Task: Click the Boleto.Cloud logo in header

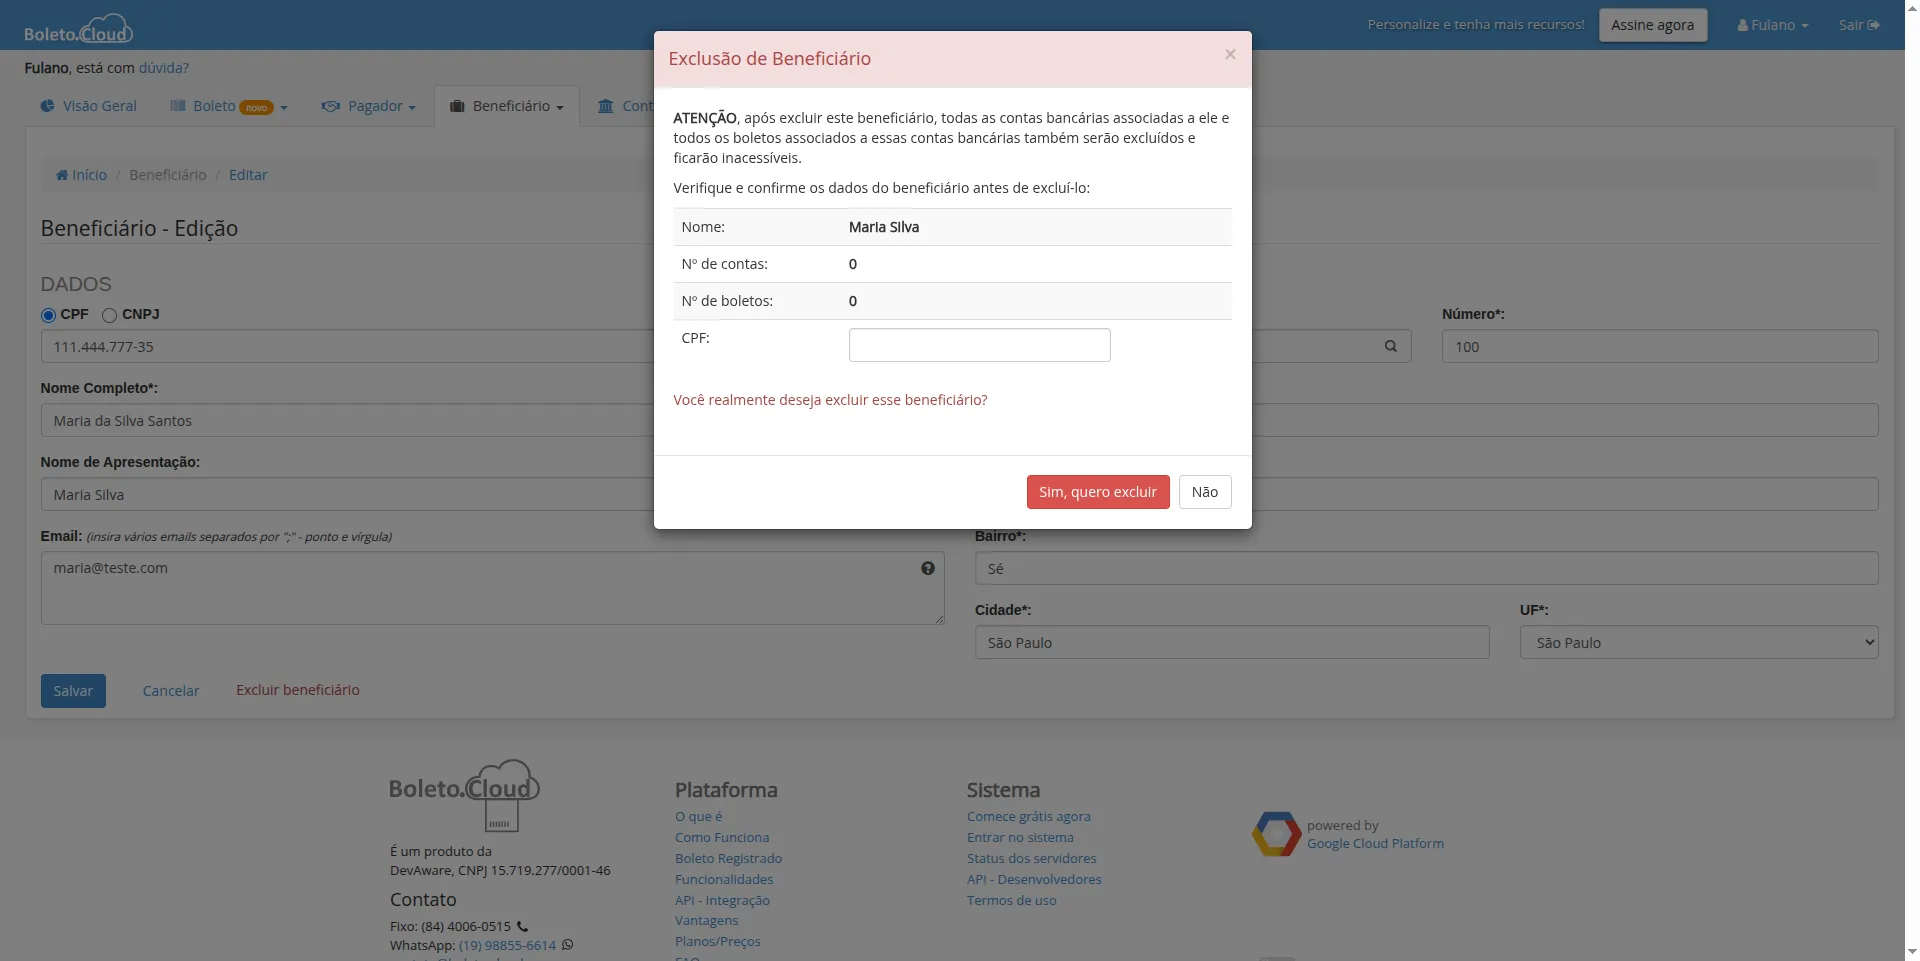Action: click(x=78, y=28)
